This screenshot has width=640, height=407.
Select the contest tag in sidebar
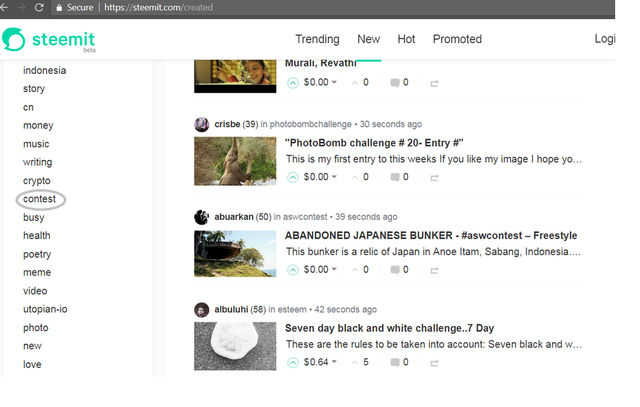39,199
